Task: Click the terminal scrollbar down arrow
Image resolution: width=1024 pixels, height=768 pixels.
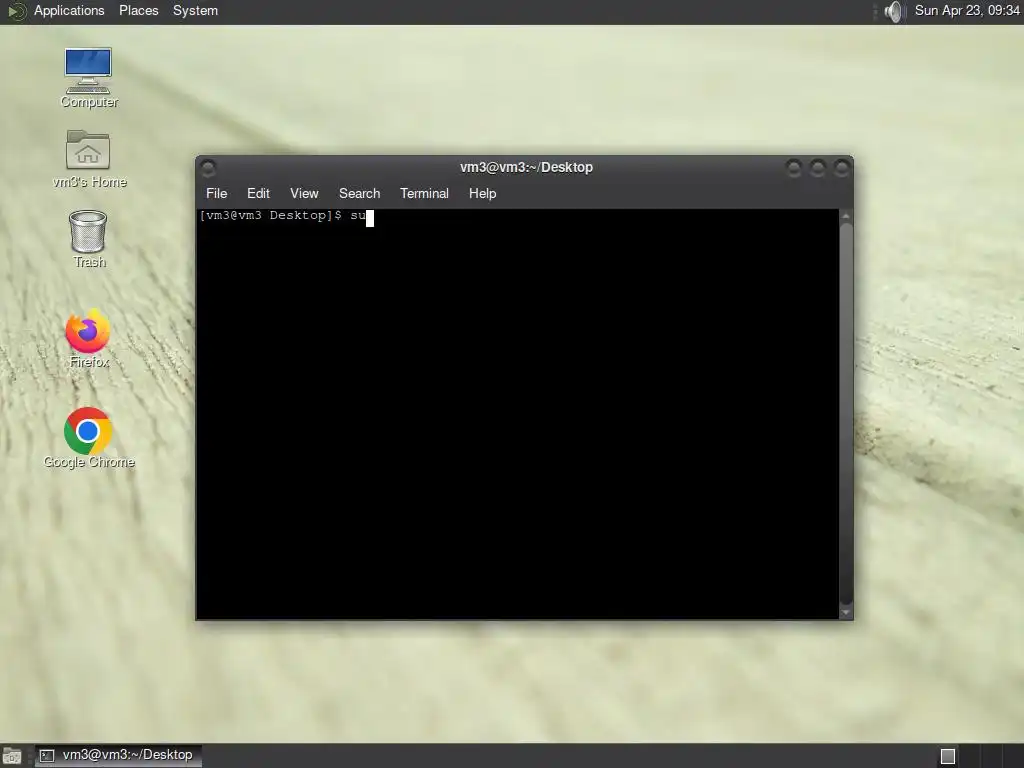Action: pyautogui.click(x=846, y=613)
